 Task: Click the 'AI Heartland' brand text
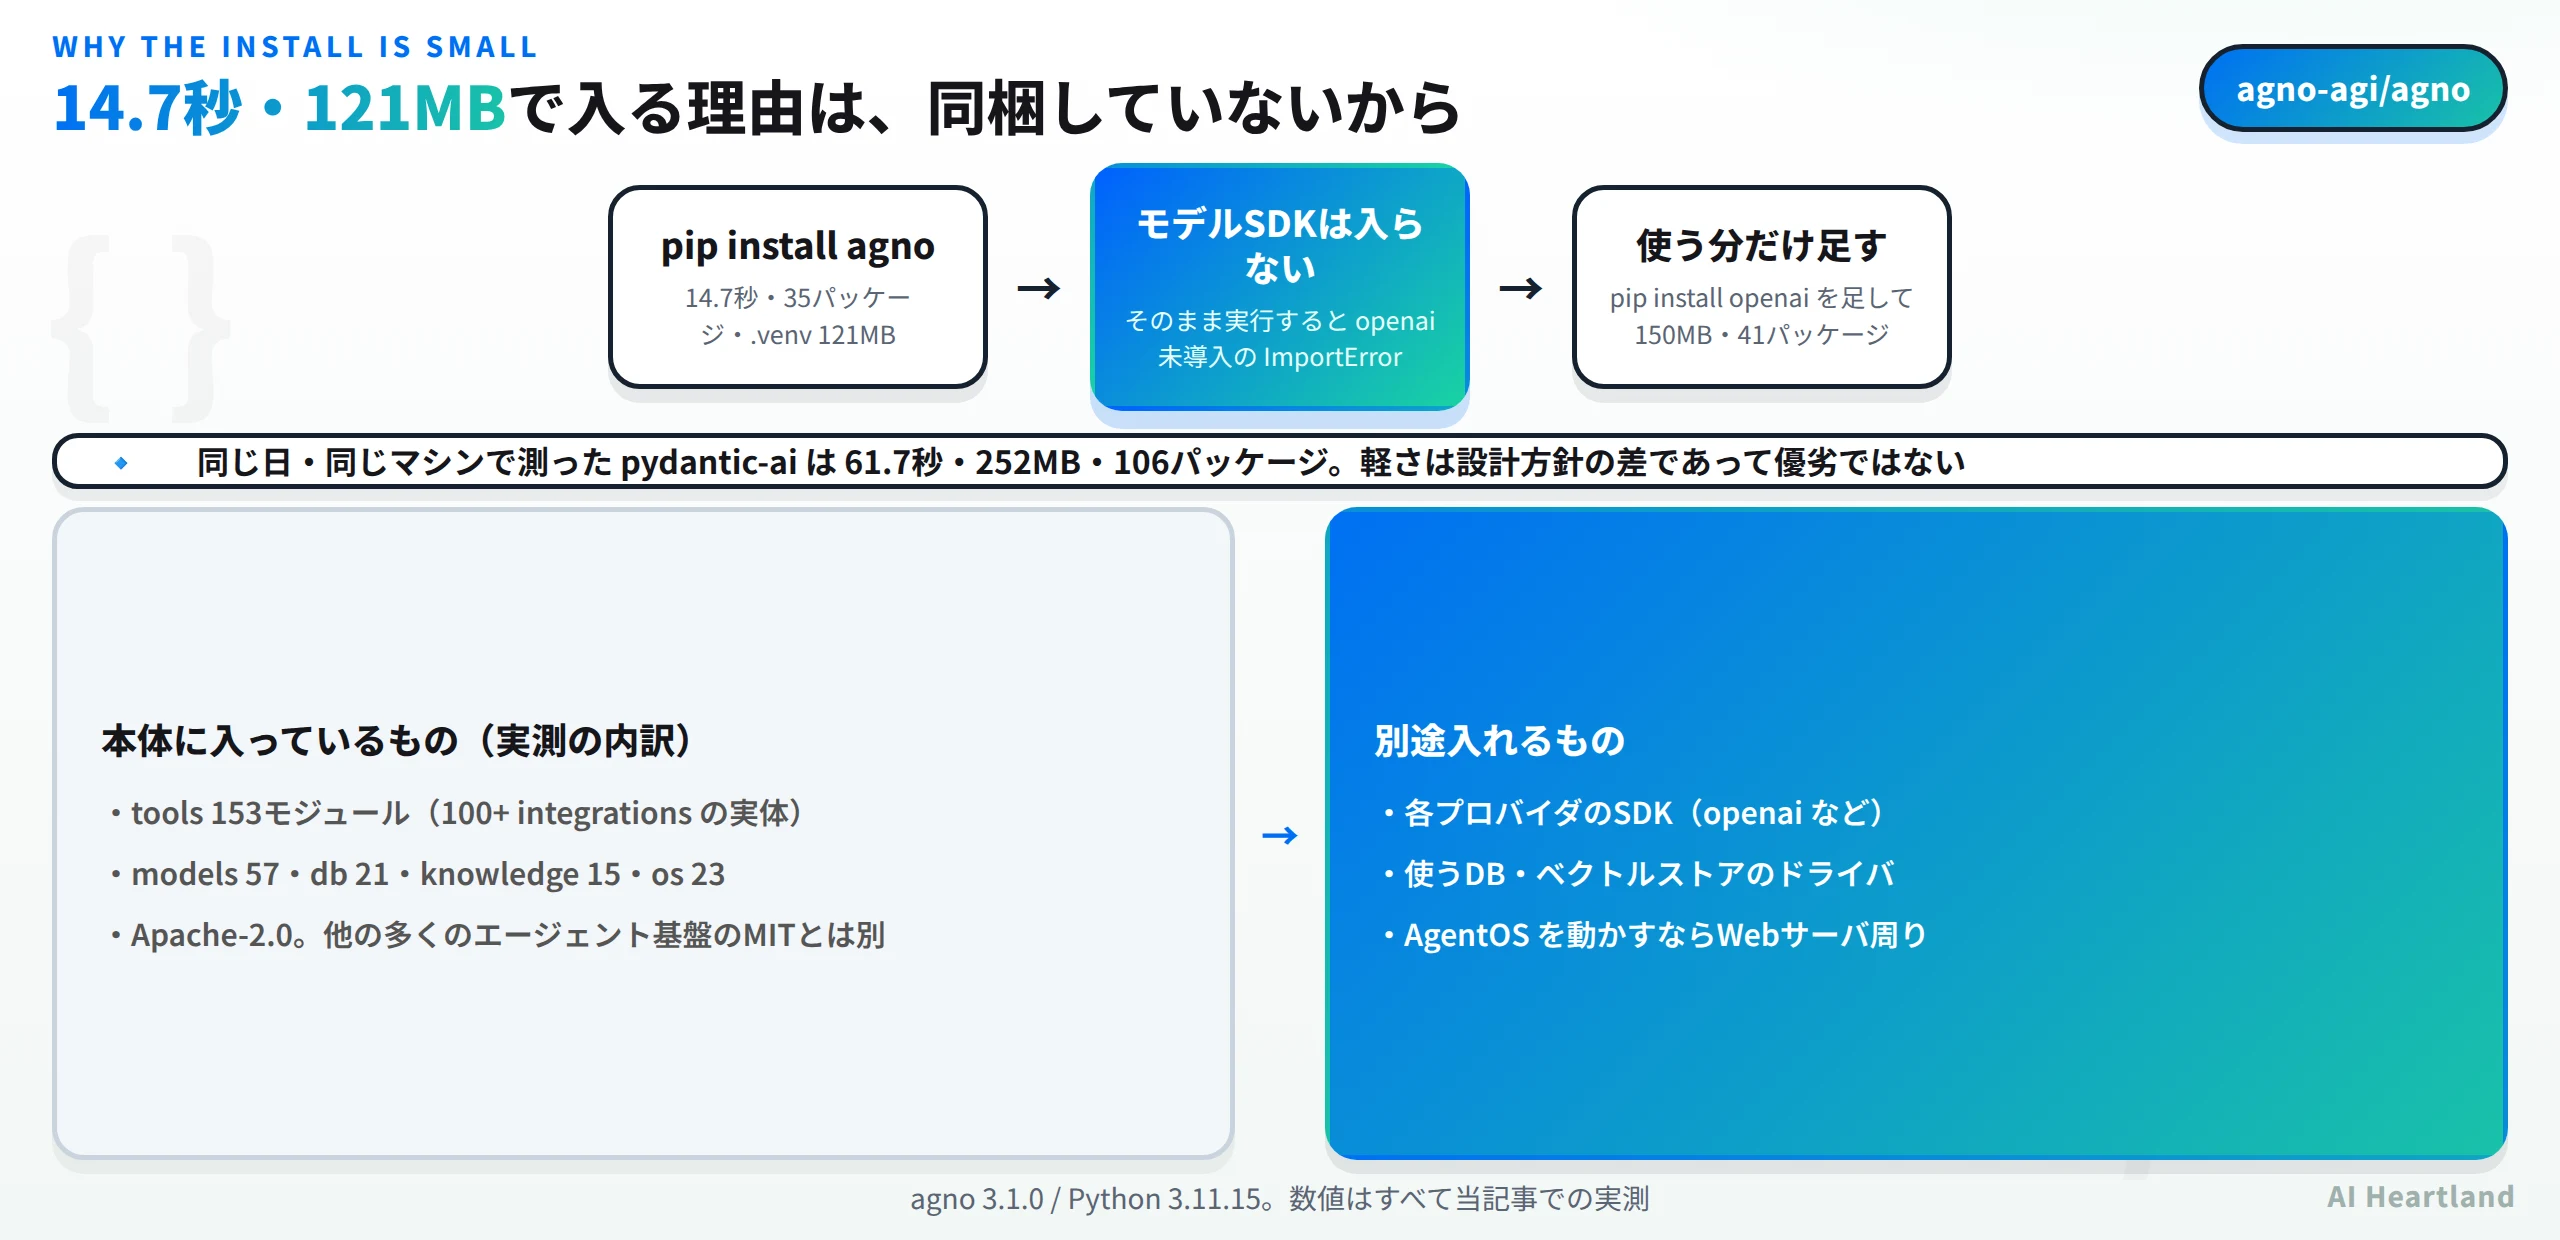(2420, 1197)
